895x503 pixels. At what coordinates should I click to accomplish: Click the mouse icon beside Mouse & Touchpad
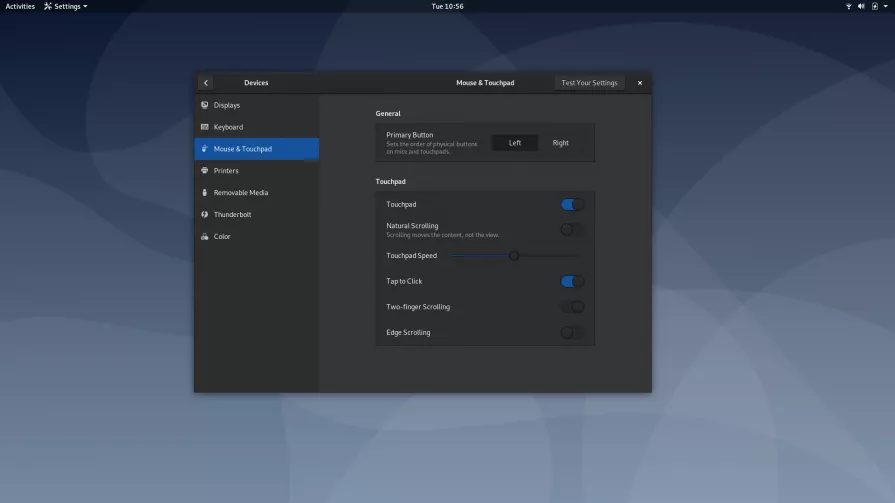204,148
